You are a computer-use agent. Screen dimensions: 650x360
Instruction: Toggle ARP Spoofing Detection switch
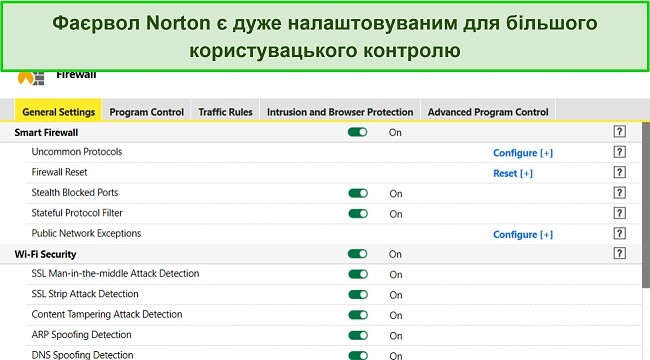click(358, 335)
